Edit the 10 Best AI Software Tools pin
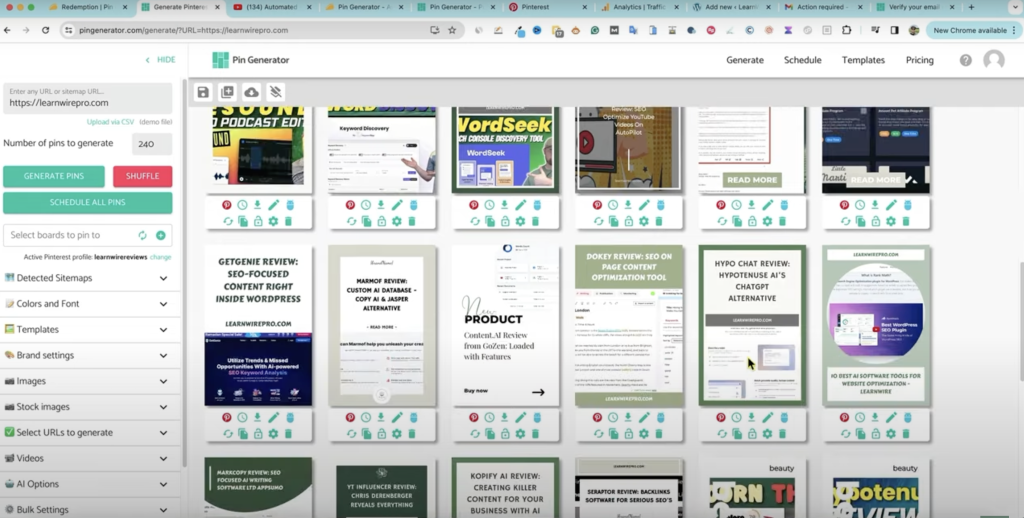This screenshot has height=518, width=1024. 891,417
